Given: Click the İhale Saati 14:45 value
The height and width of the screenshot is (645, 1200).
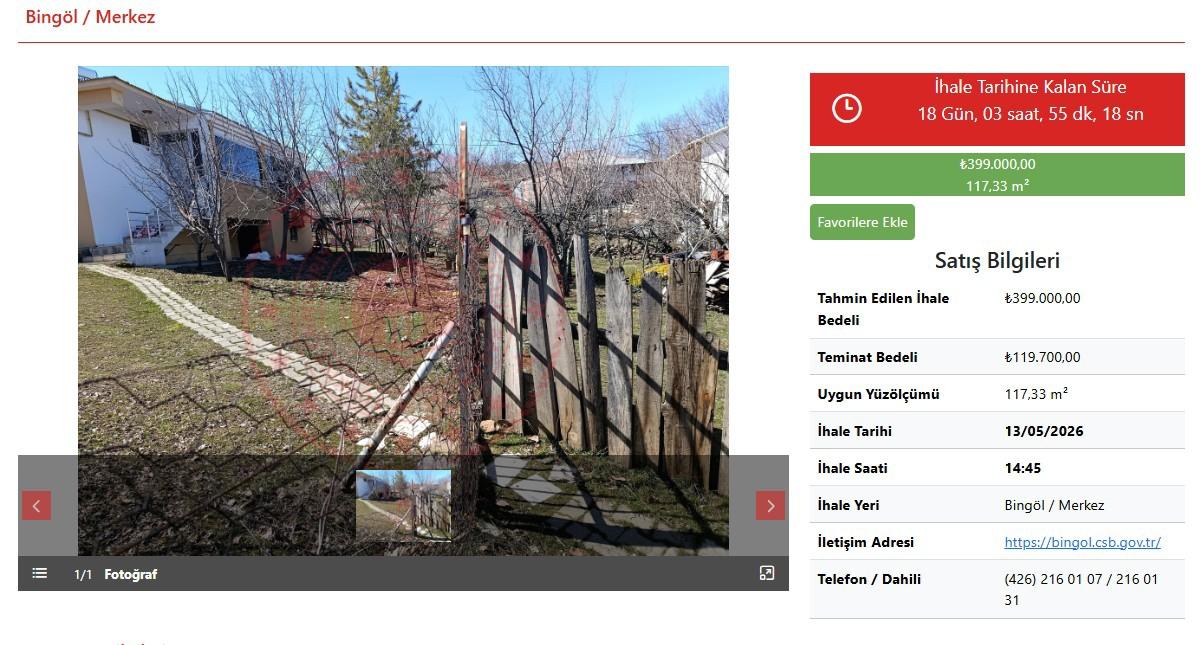Looking at the screenshot, I should click(1021, 468).
